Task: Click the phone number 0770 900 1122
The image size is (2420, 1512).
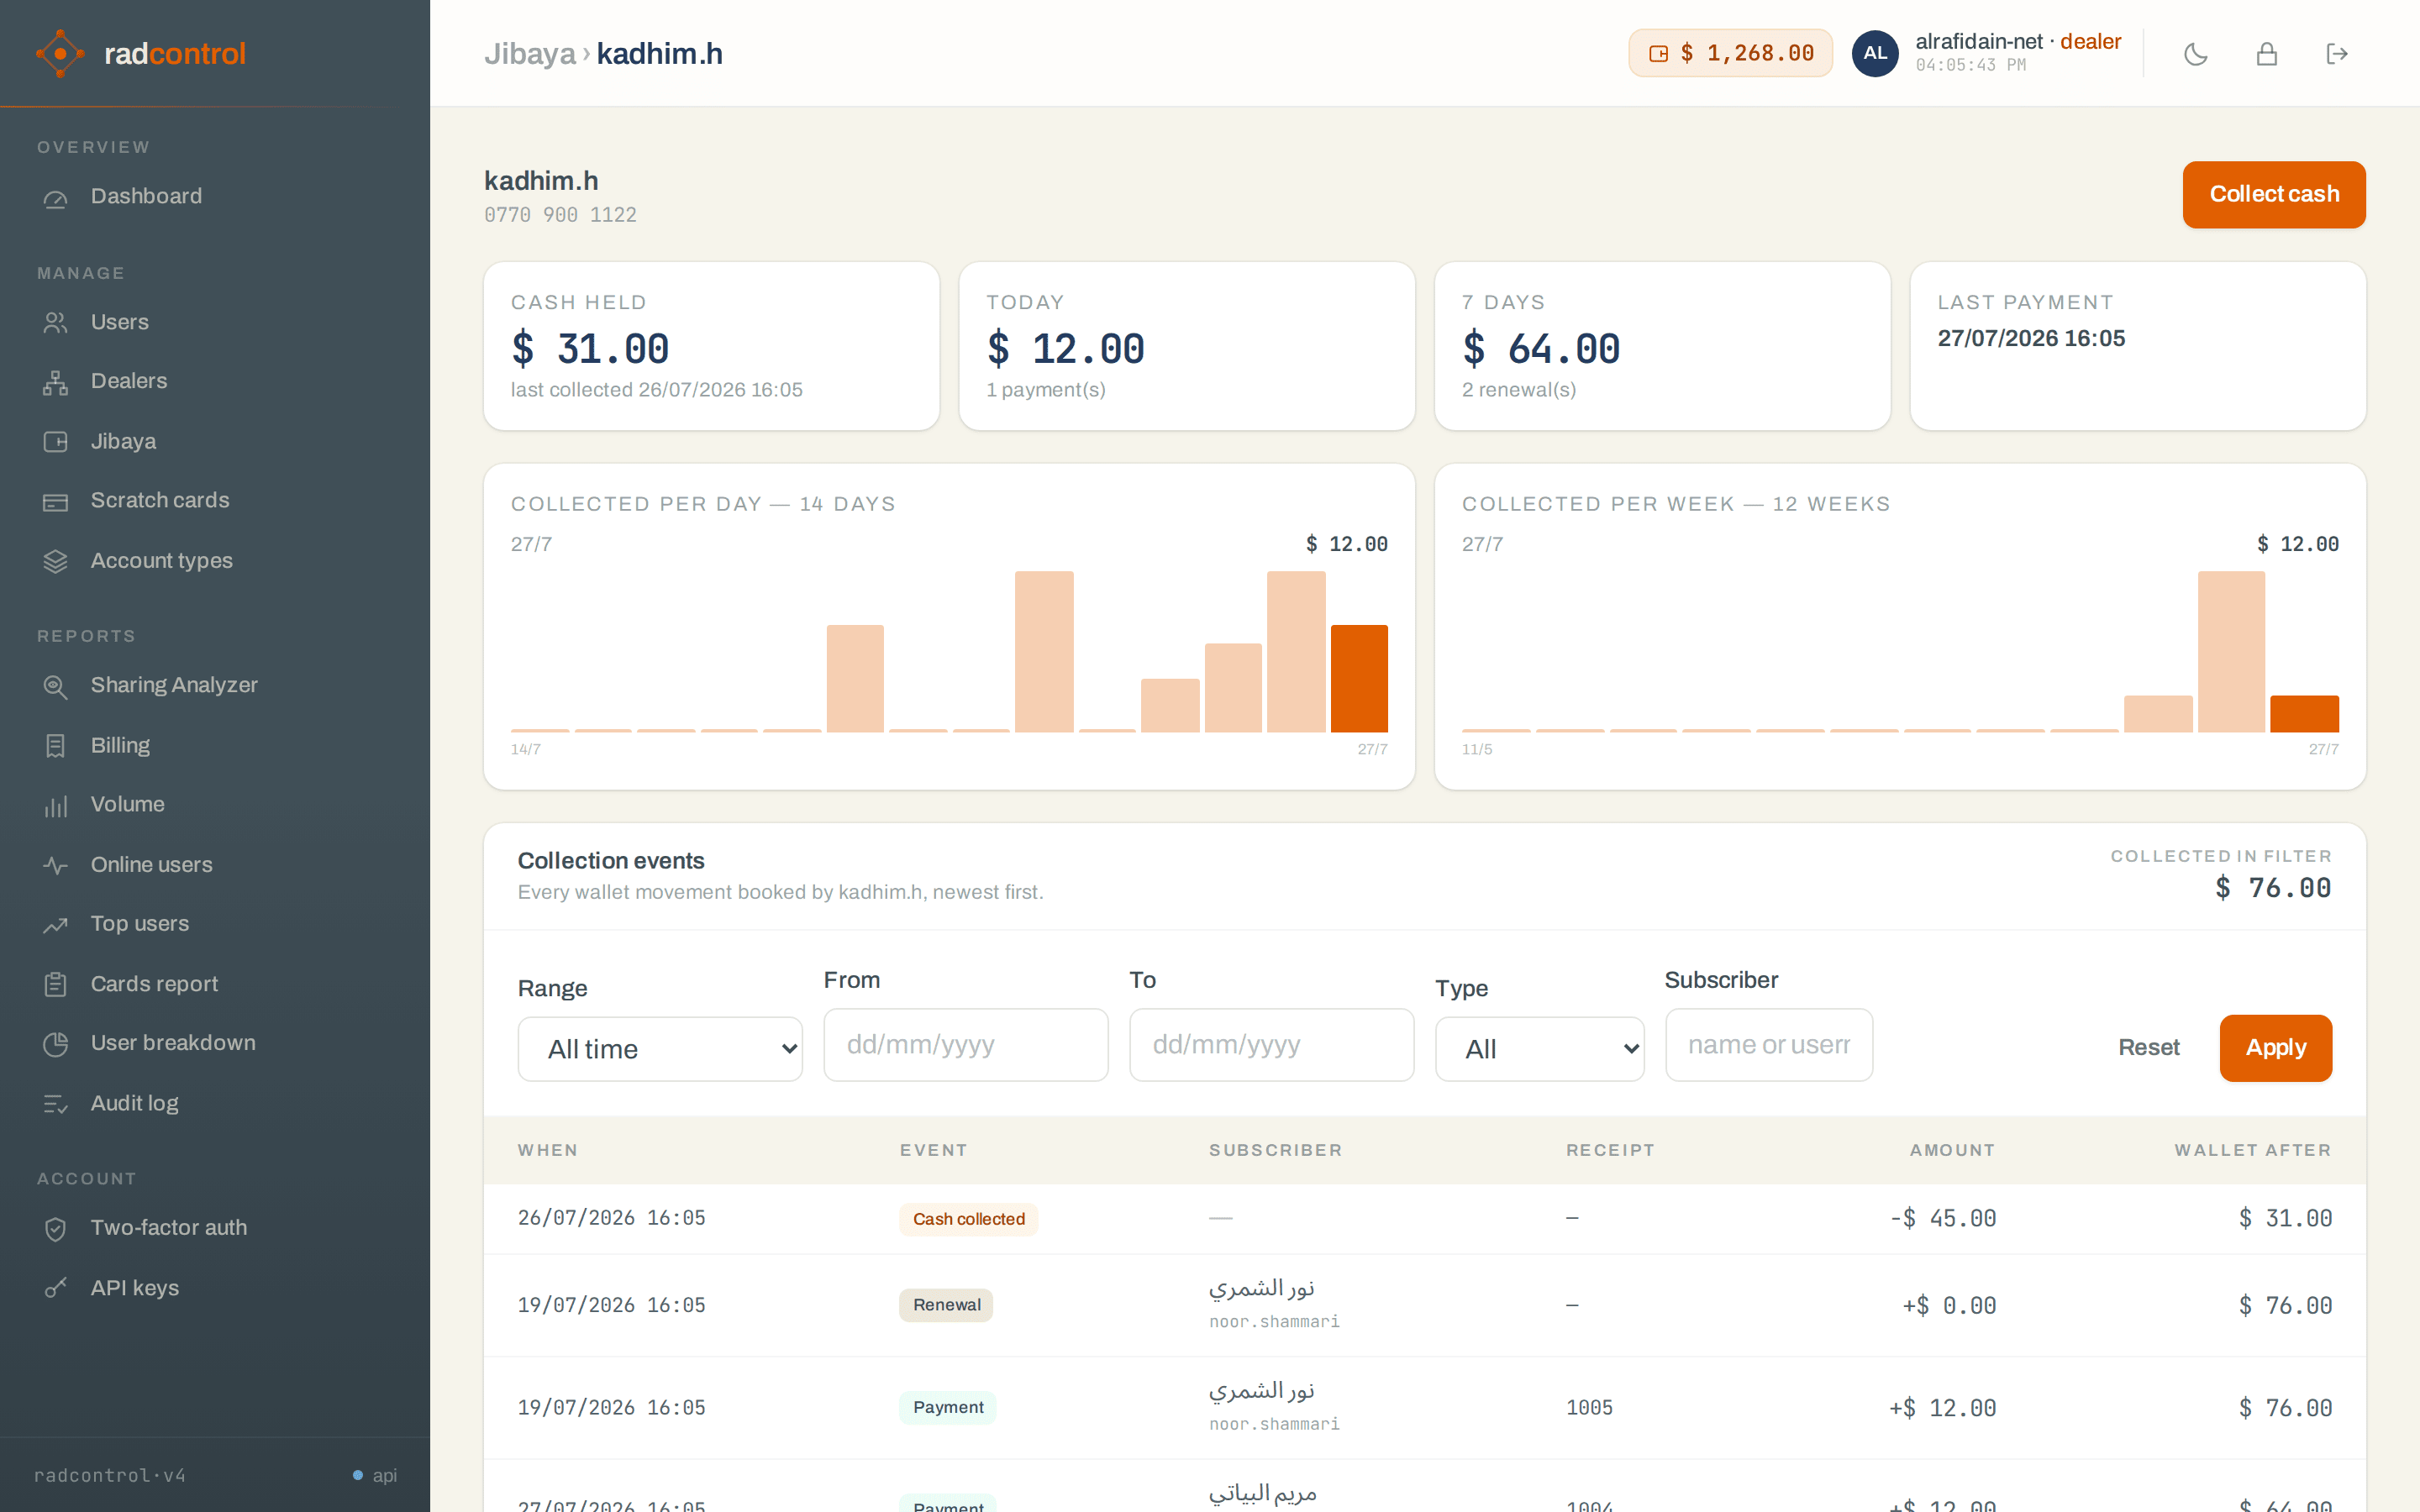Action: click(x=560, y=215)
